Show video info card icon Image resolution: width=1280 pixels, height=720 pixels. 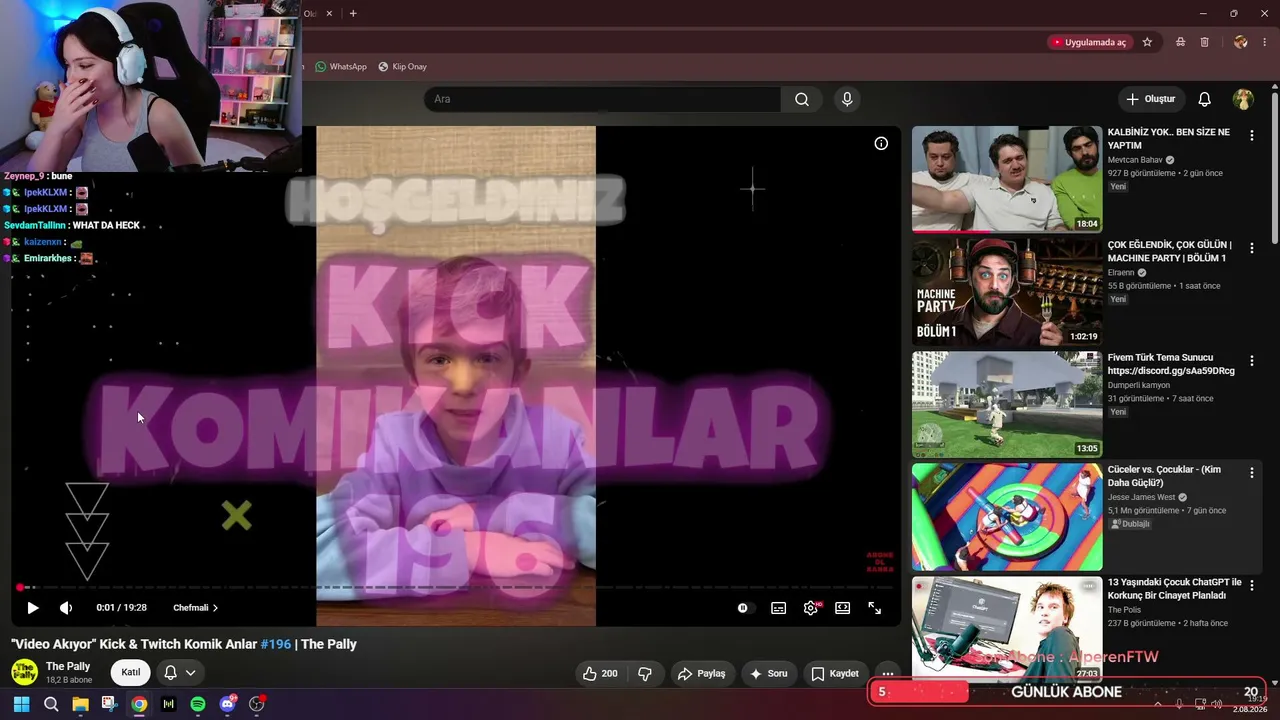pyautogui.click(x=881, y=143)
